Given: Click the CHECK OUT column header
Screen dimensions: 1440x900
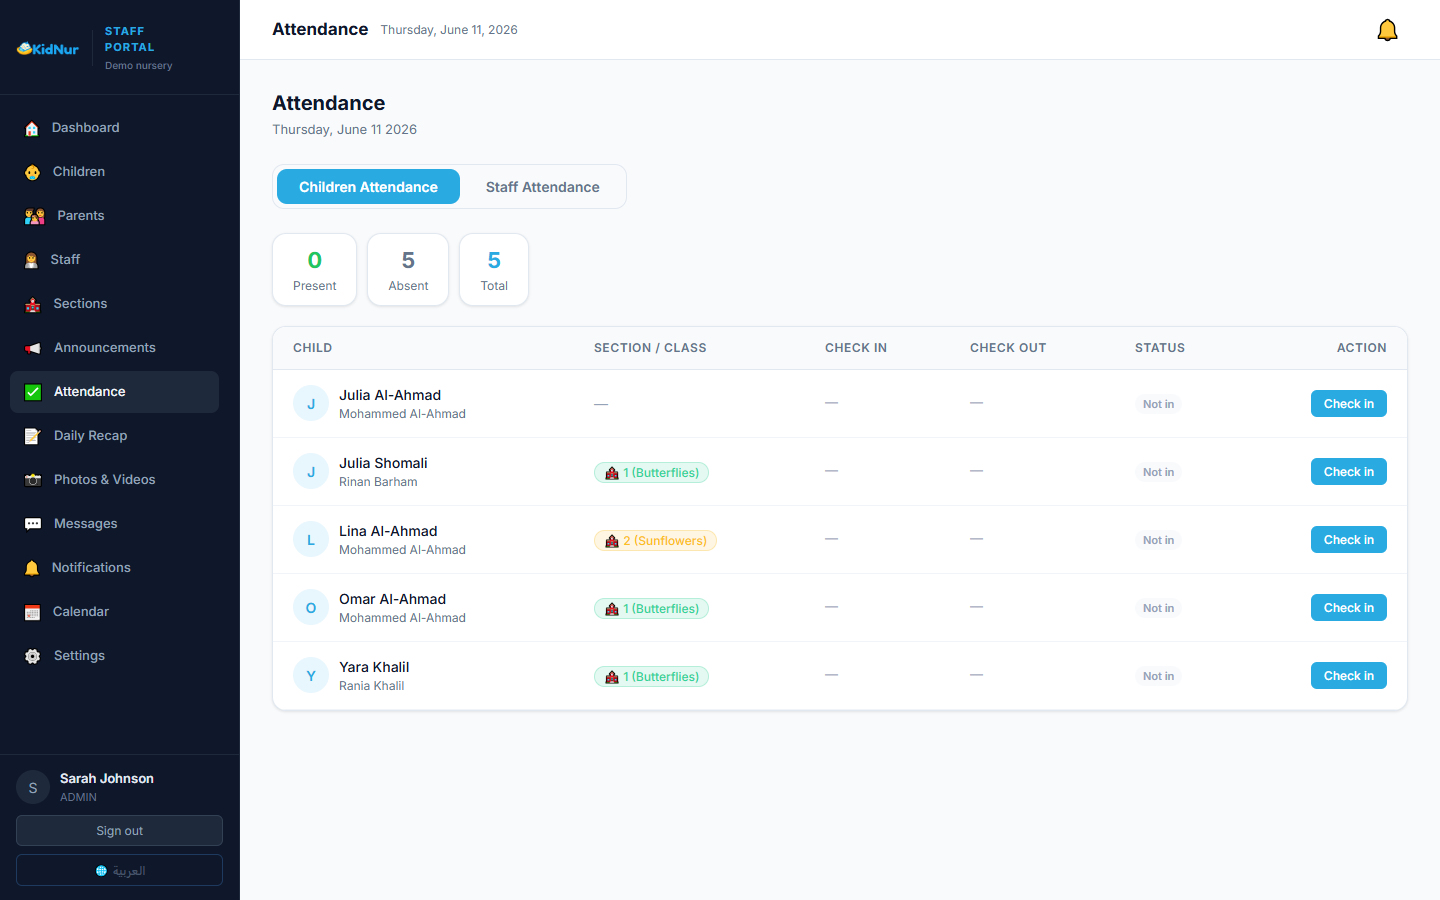Looking at the screenshot, I should coord(1008,348).
